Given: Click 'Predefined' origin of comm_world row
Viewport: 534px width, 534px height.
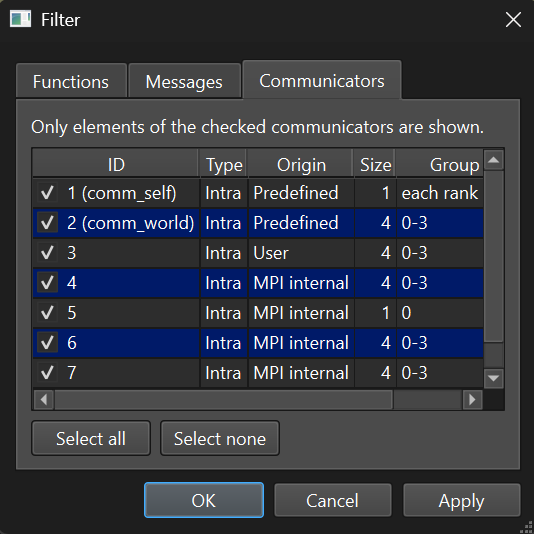Looking at the screenshot, I should (x=301, y=223).
